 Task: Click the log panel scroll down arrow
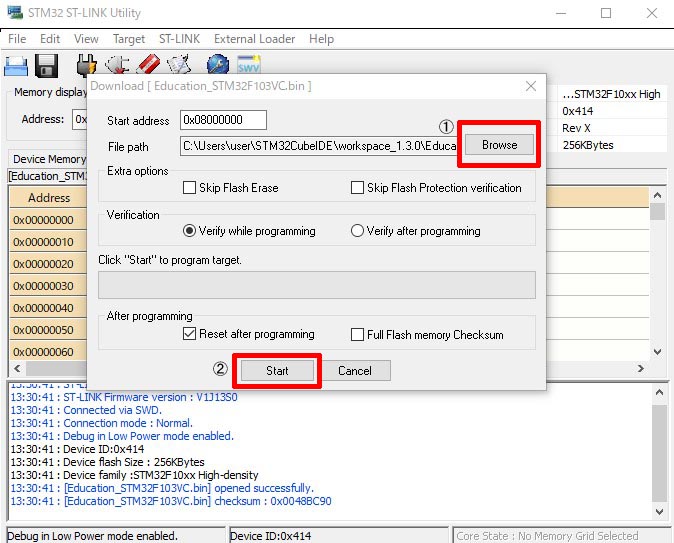(x=659, y=511)
